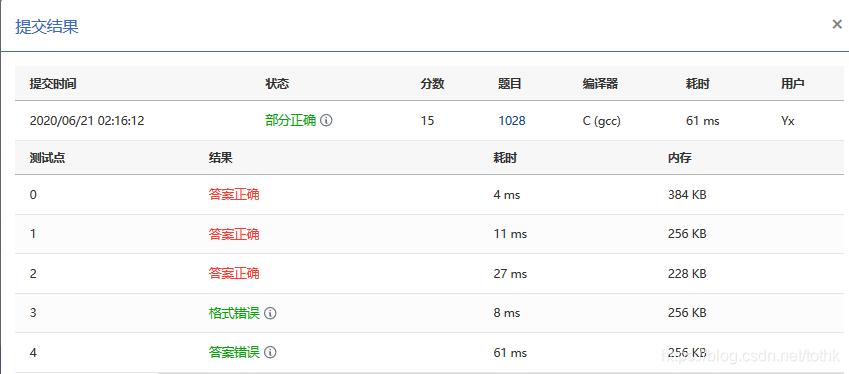This screenshot has height=374, width=849.
Task: Select submission time 2020/06/21 02:16:12
Action: [x=87, y=121]
